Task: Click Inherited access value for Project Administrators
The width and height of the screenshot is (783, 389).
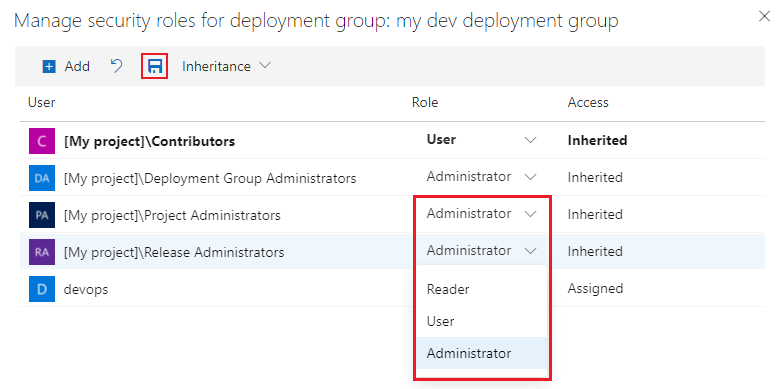Action: tap(595, 214)
